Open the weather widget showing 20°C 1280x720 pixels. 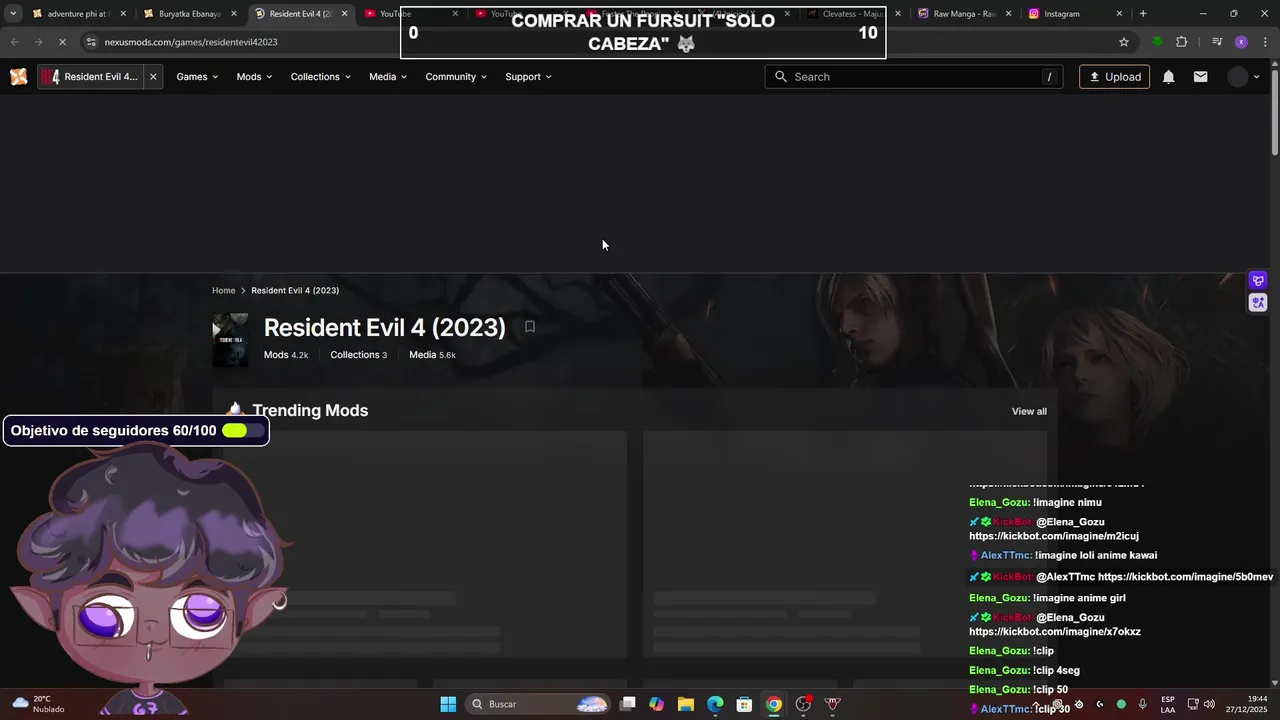pos(38,704)
